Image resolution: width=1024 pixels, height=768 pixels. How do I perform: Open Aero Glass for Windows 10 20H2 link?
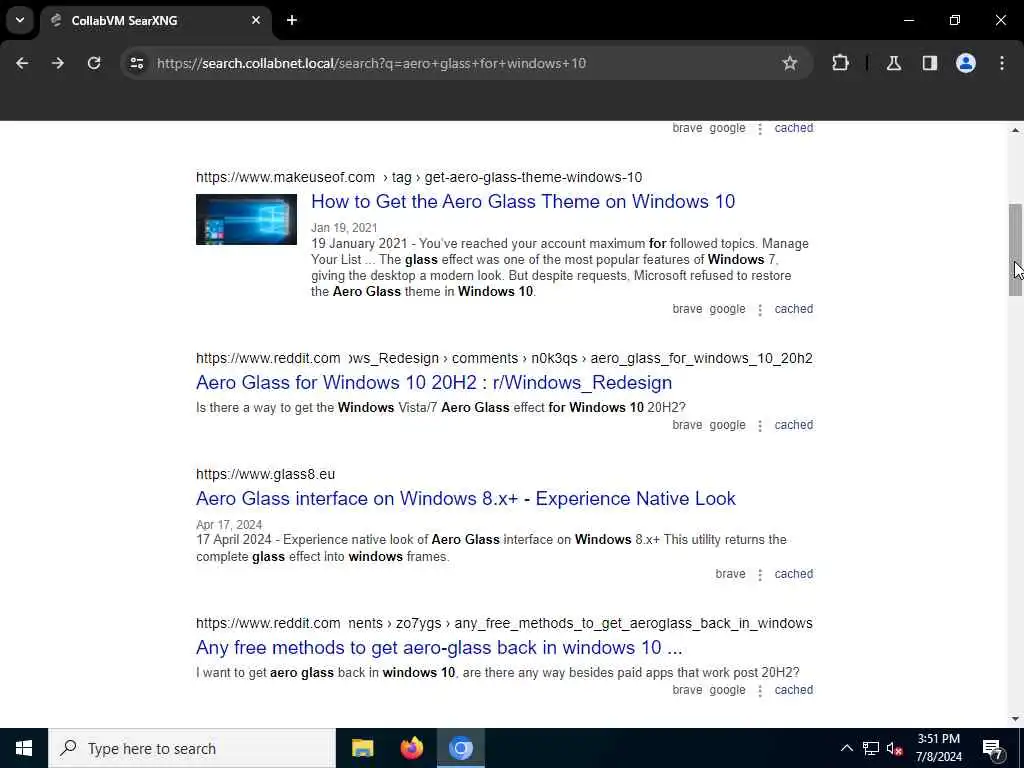pos(434,383)
